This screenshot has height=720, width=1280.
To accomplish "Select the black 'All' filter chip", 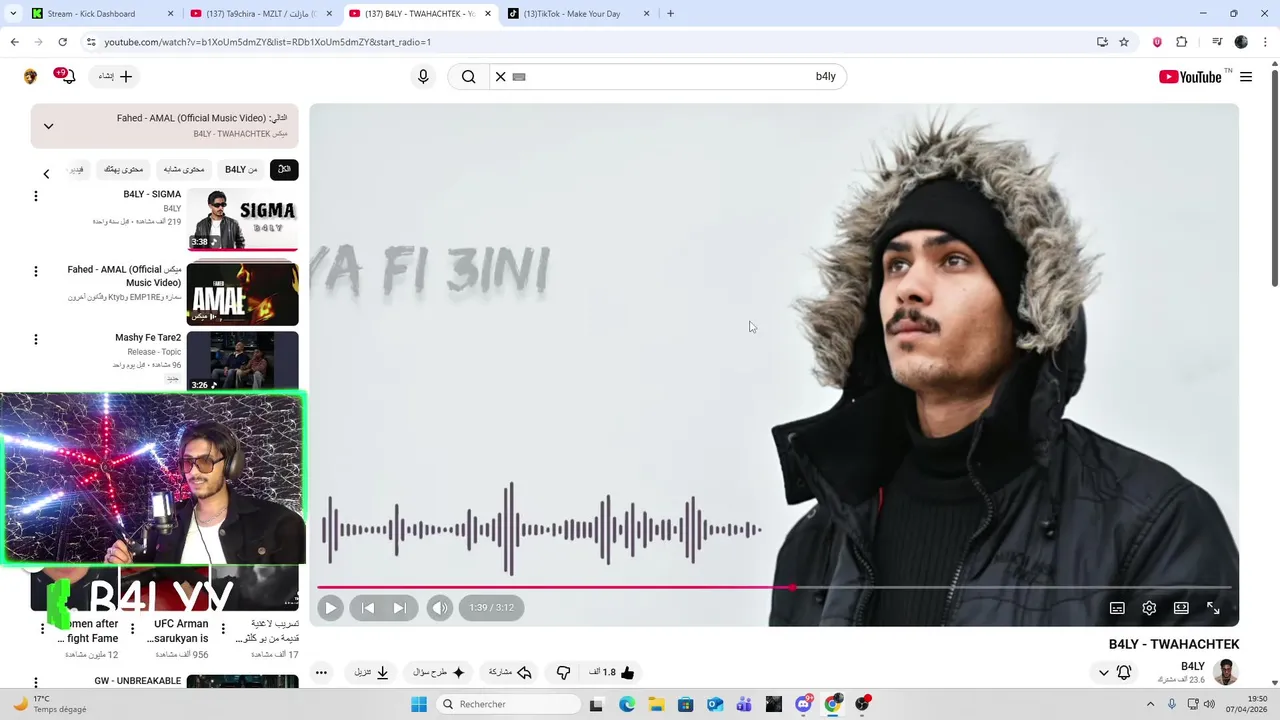I will click(284, 170).
